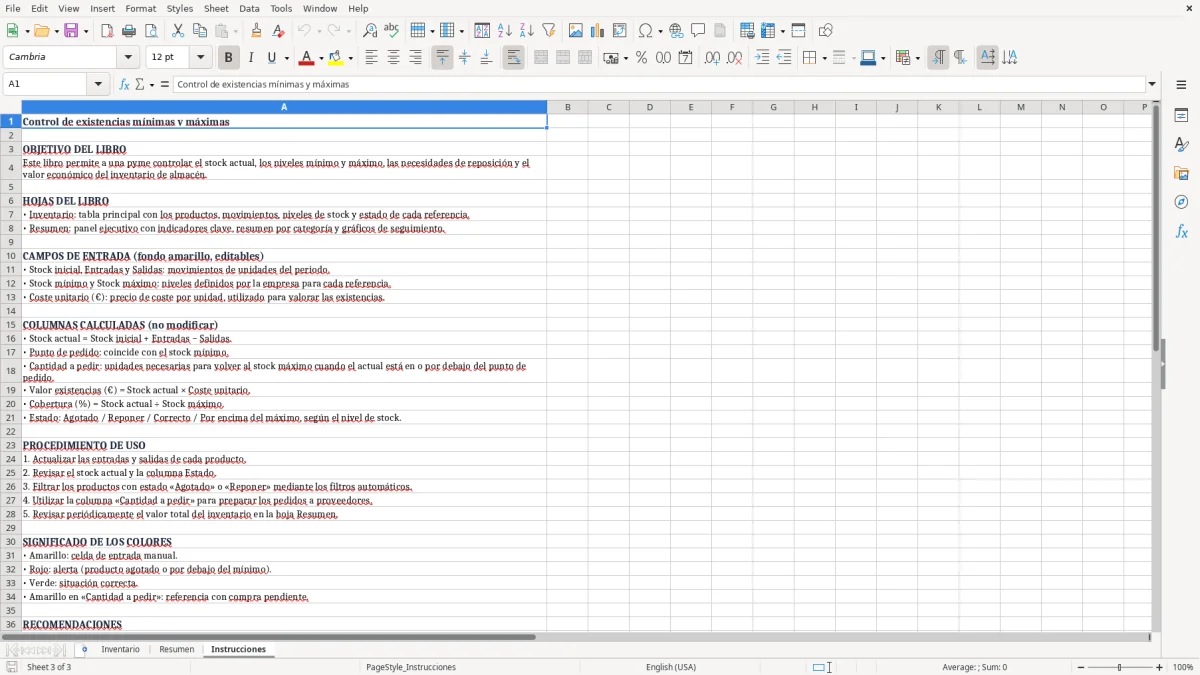This screenshot has width=1200, height=675.
Task: Open Print Preview from toolbar
Action: [x=151, y=31]
